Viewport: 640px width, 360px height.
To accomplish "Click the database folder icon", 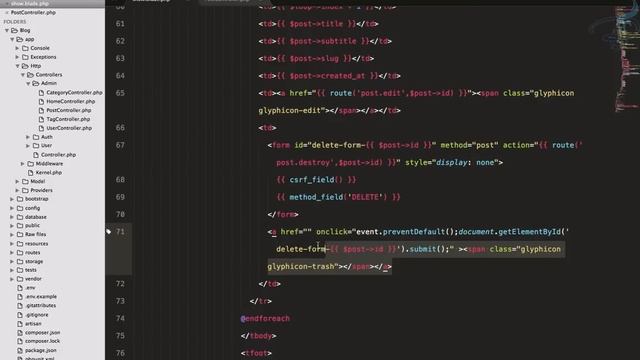I will coord(20,217).
